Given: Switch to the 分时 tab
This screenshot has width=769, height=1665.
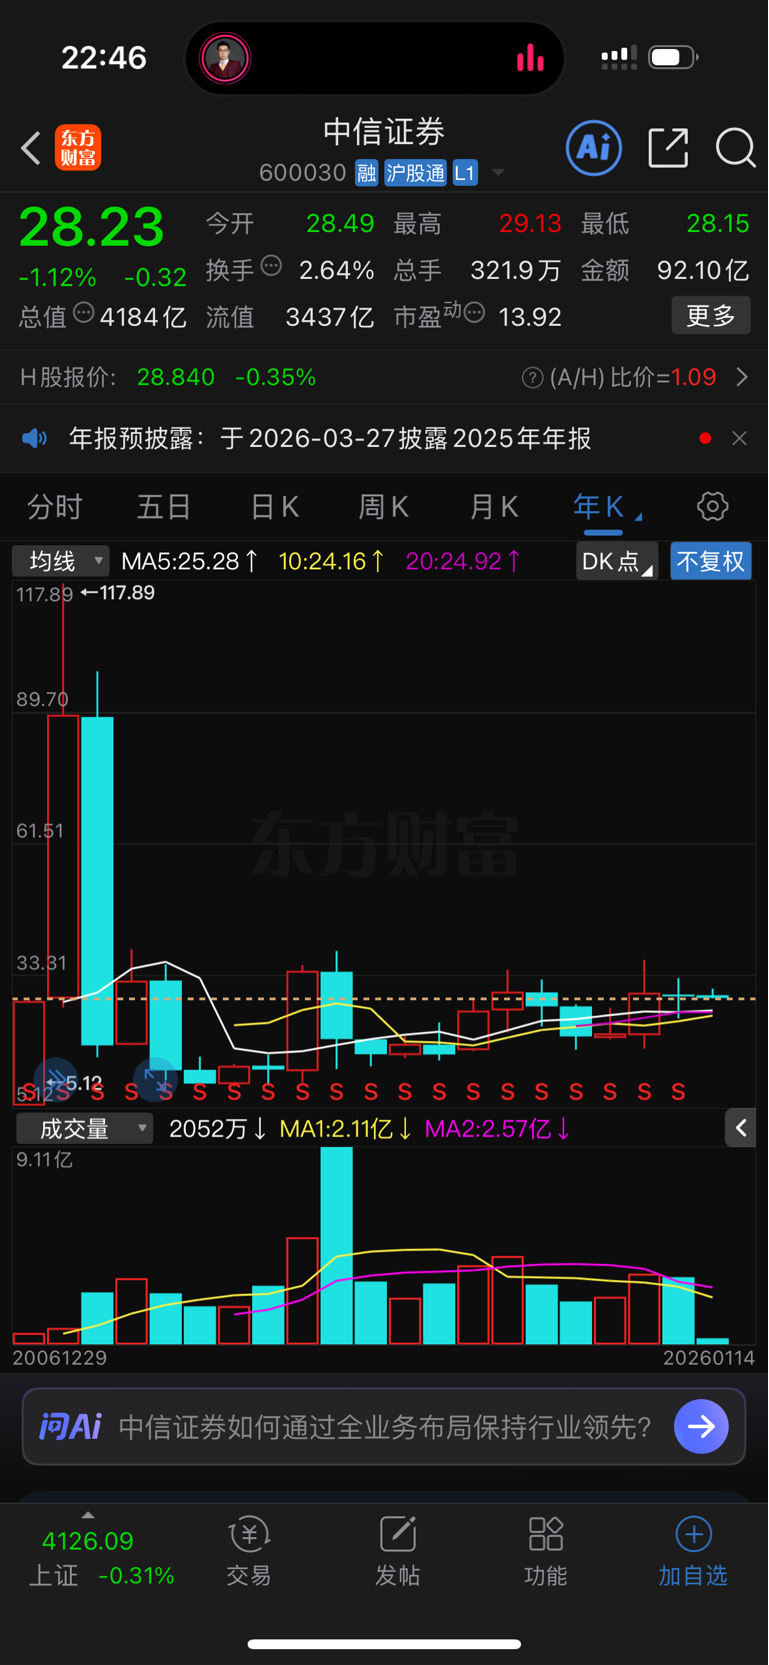Looking at the screenshot, I should tap(55, 507).
